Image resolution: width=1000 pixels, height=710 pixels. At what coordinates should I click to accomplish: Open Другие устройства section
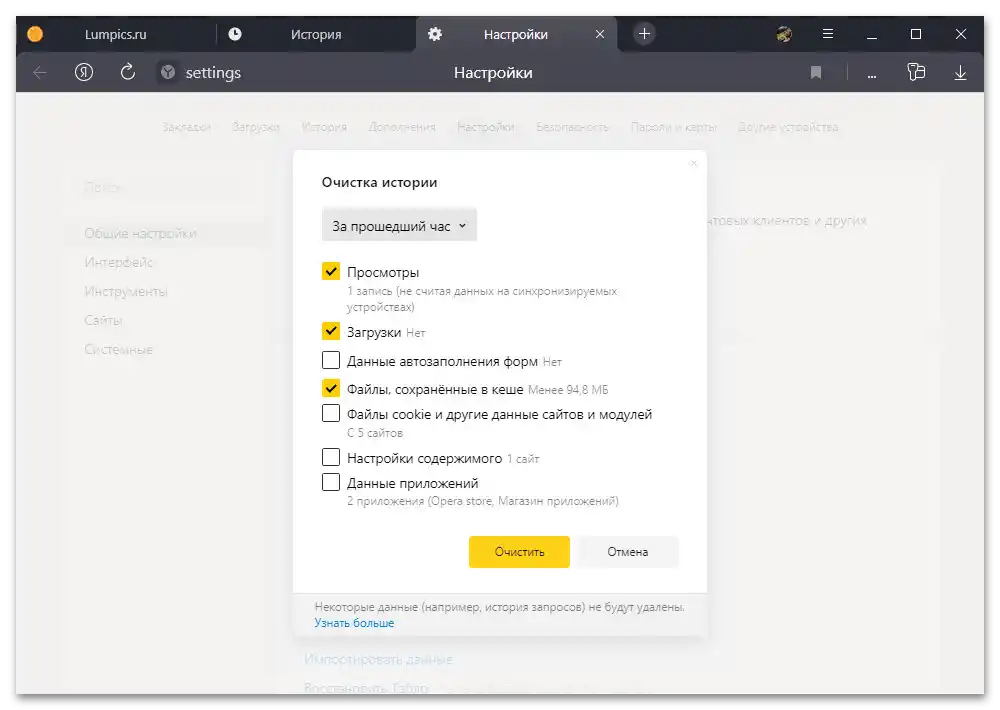point(788,127)
